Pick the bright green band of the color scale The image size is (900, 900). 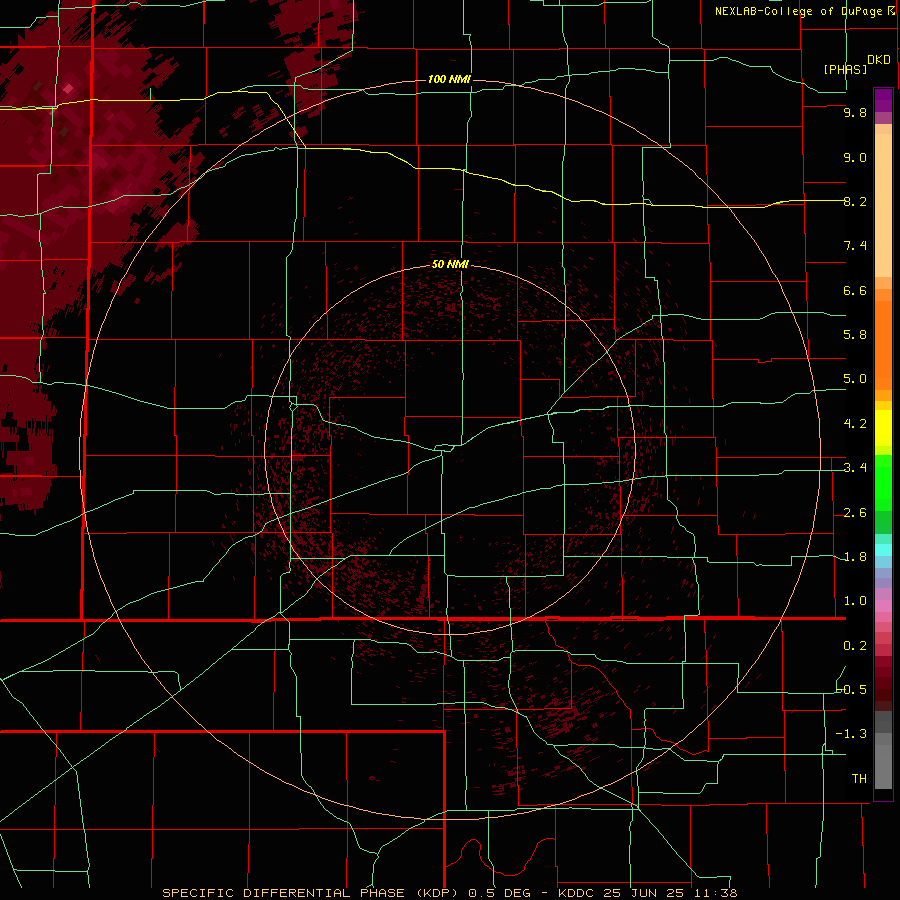click(883, 484)
